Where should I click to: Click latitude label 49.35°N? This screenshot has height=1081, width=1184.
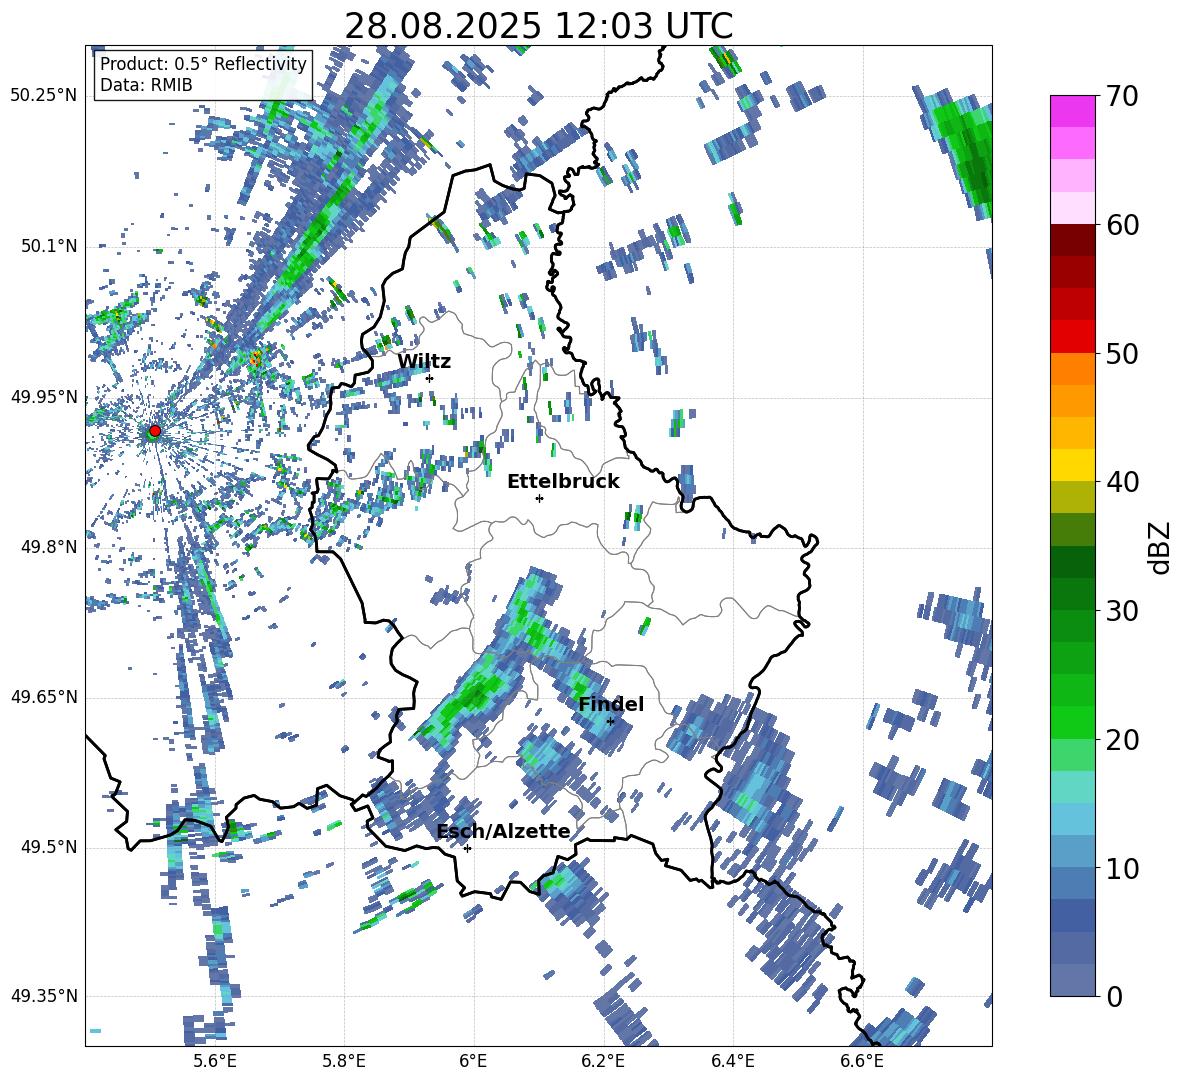(x=44, y=996)
